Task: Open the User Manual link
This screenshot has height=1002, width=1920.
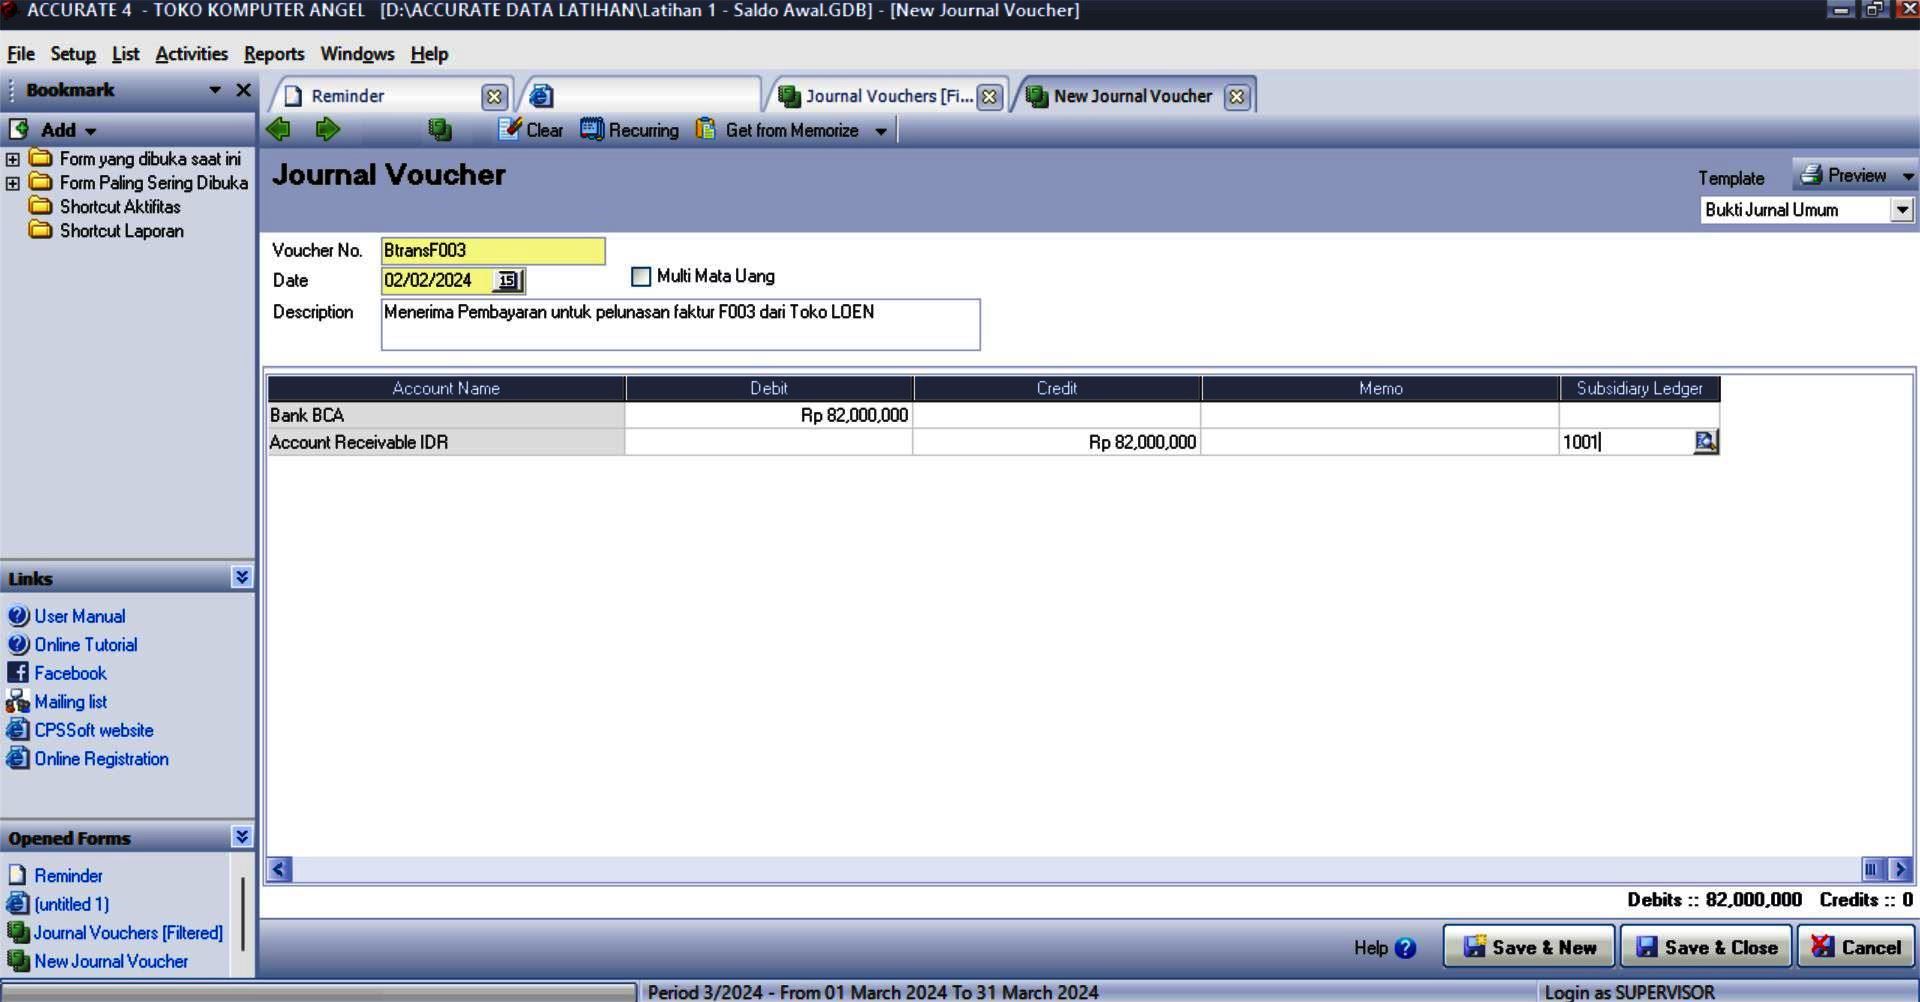Action: [x=80, y=616]
